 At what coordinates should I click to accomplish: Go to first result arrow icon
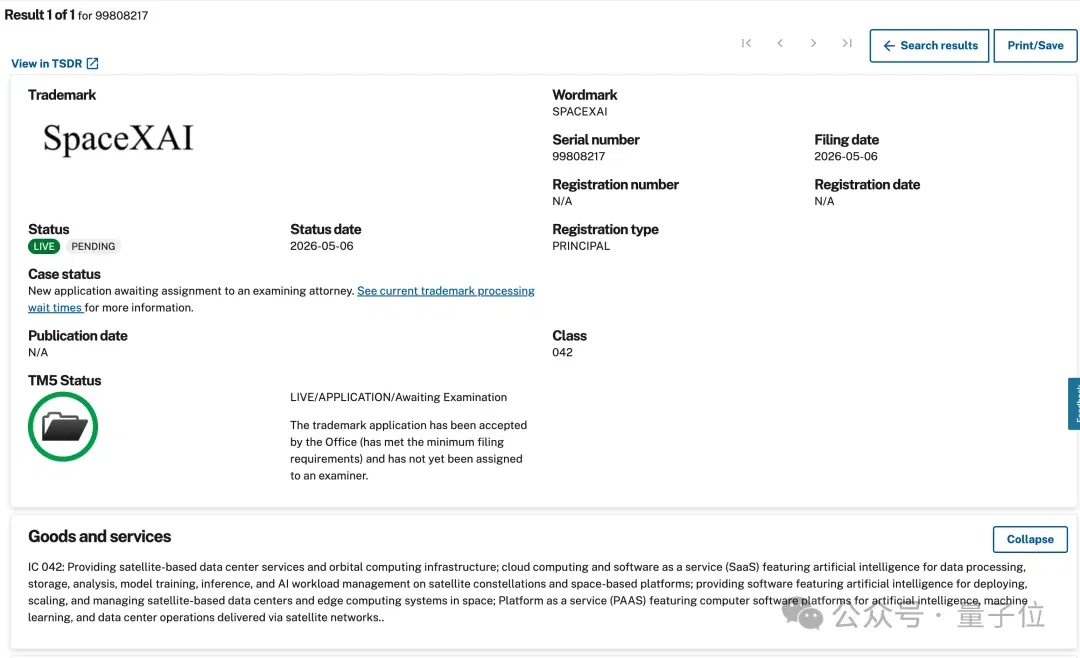[746, 43]
